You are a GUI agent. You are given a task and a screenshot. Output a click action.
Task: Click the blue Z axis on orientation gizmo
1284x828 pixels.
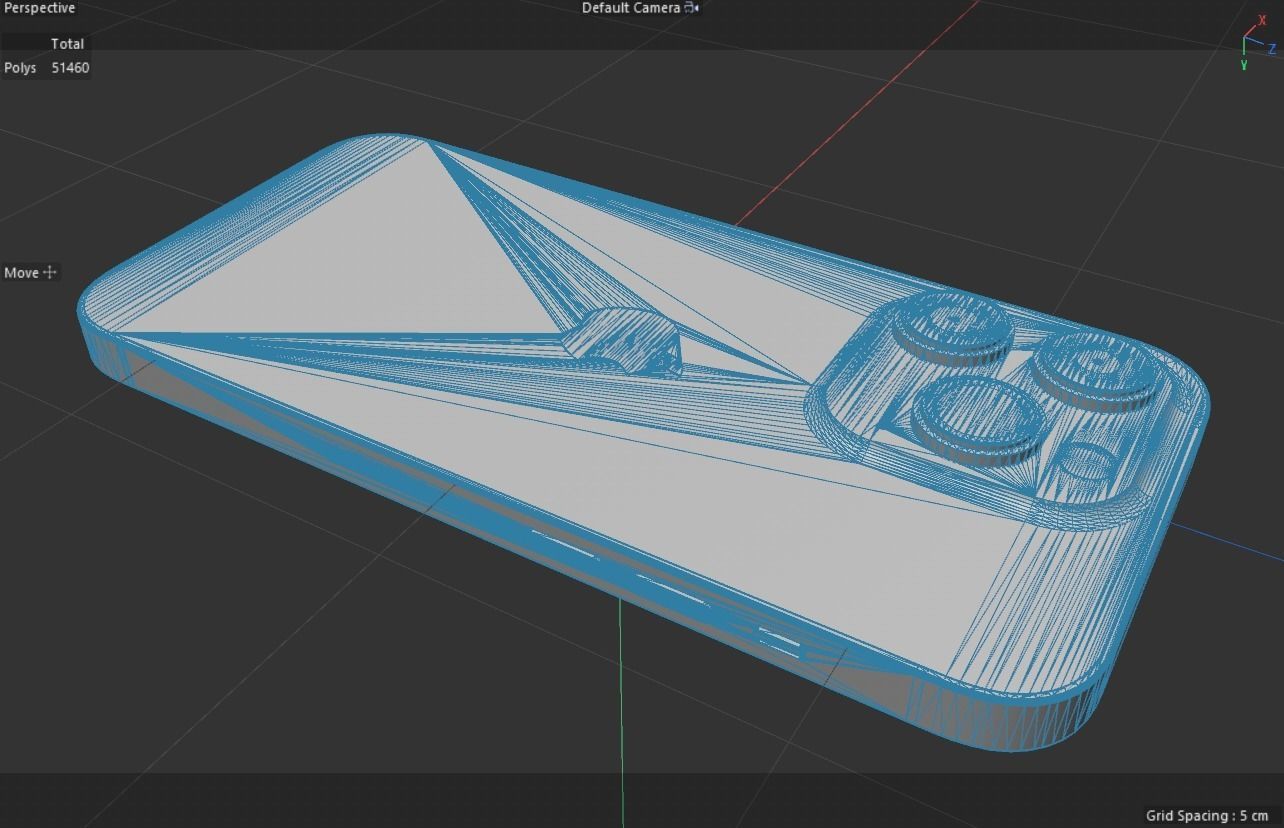click(1271, 49)
